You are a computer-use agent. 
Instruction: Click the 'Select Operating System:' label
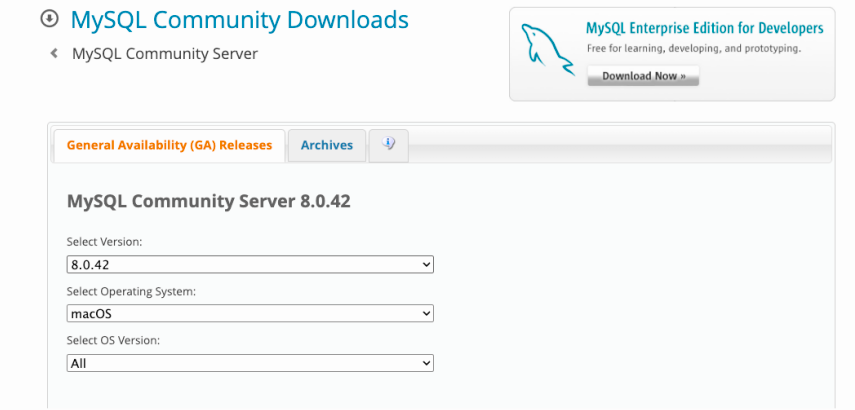[131, 291]
